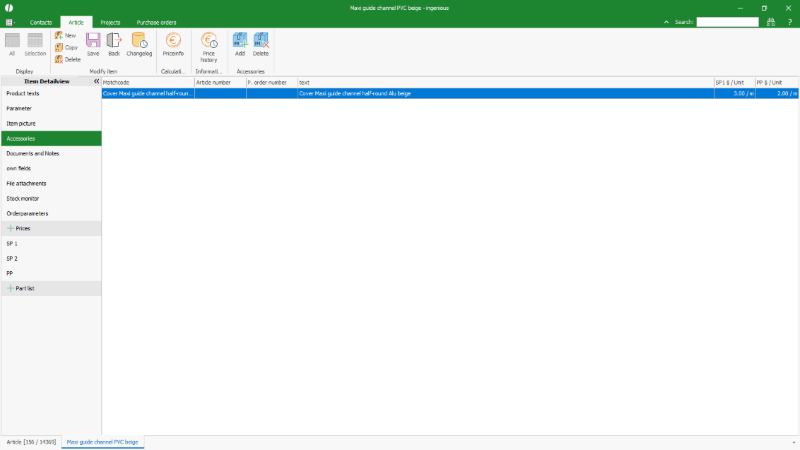Image resolution: width=800 pixels, height=450 pixels.
Task: Open the Purchase orders tab
Action: 156,21
